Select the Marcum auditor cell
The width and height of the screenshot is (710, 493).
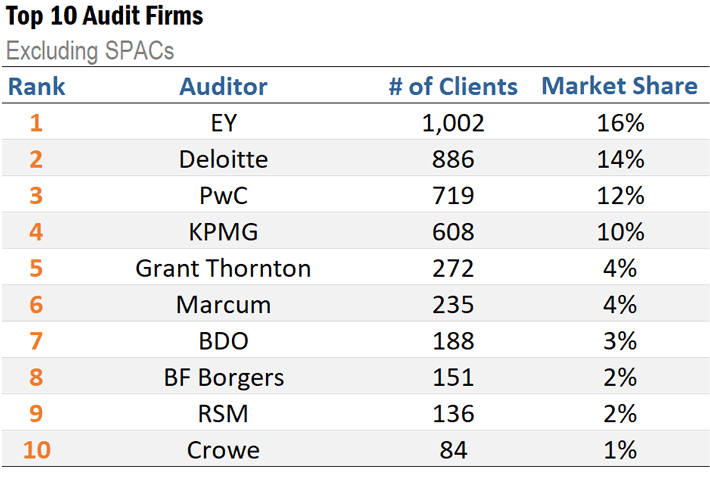click(x=223, y=305)
